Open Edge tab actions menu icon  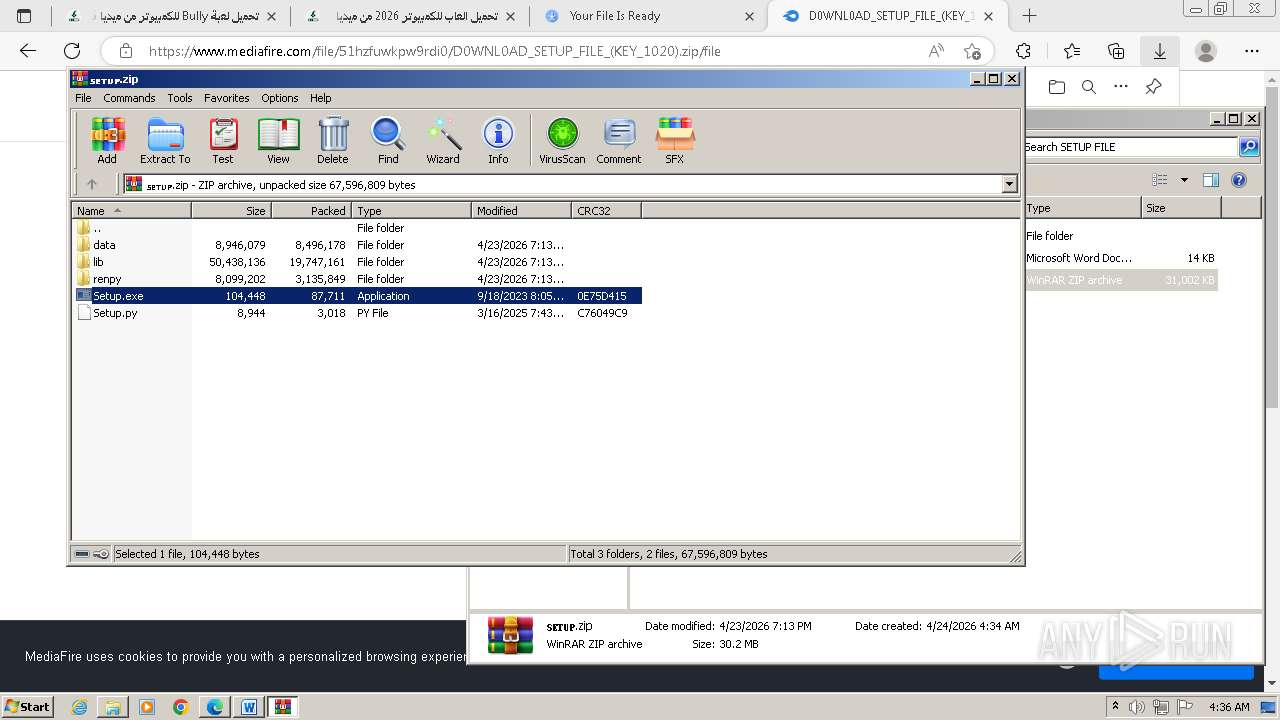24,16
